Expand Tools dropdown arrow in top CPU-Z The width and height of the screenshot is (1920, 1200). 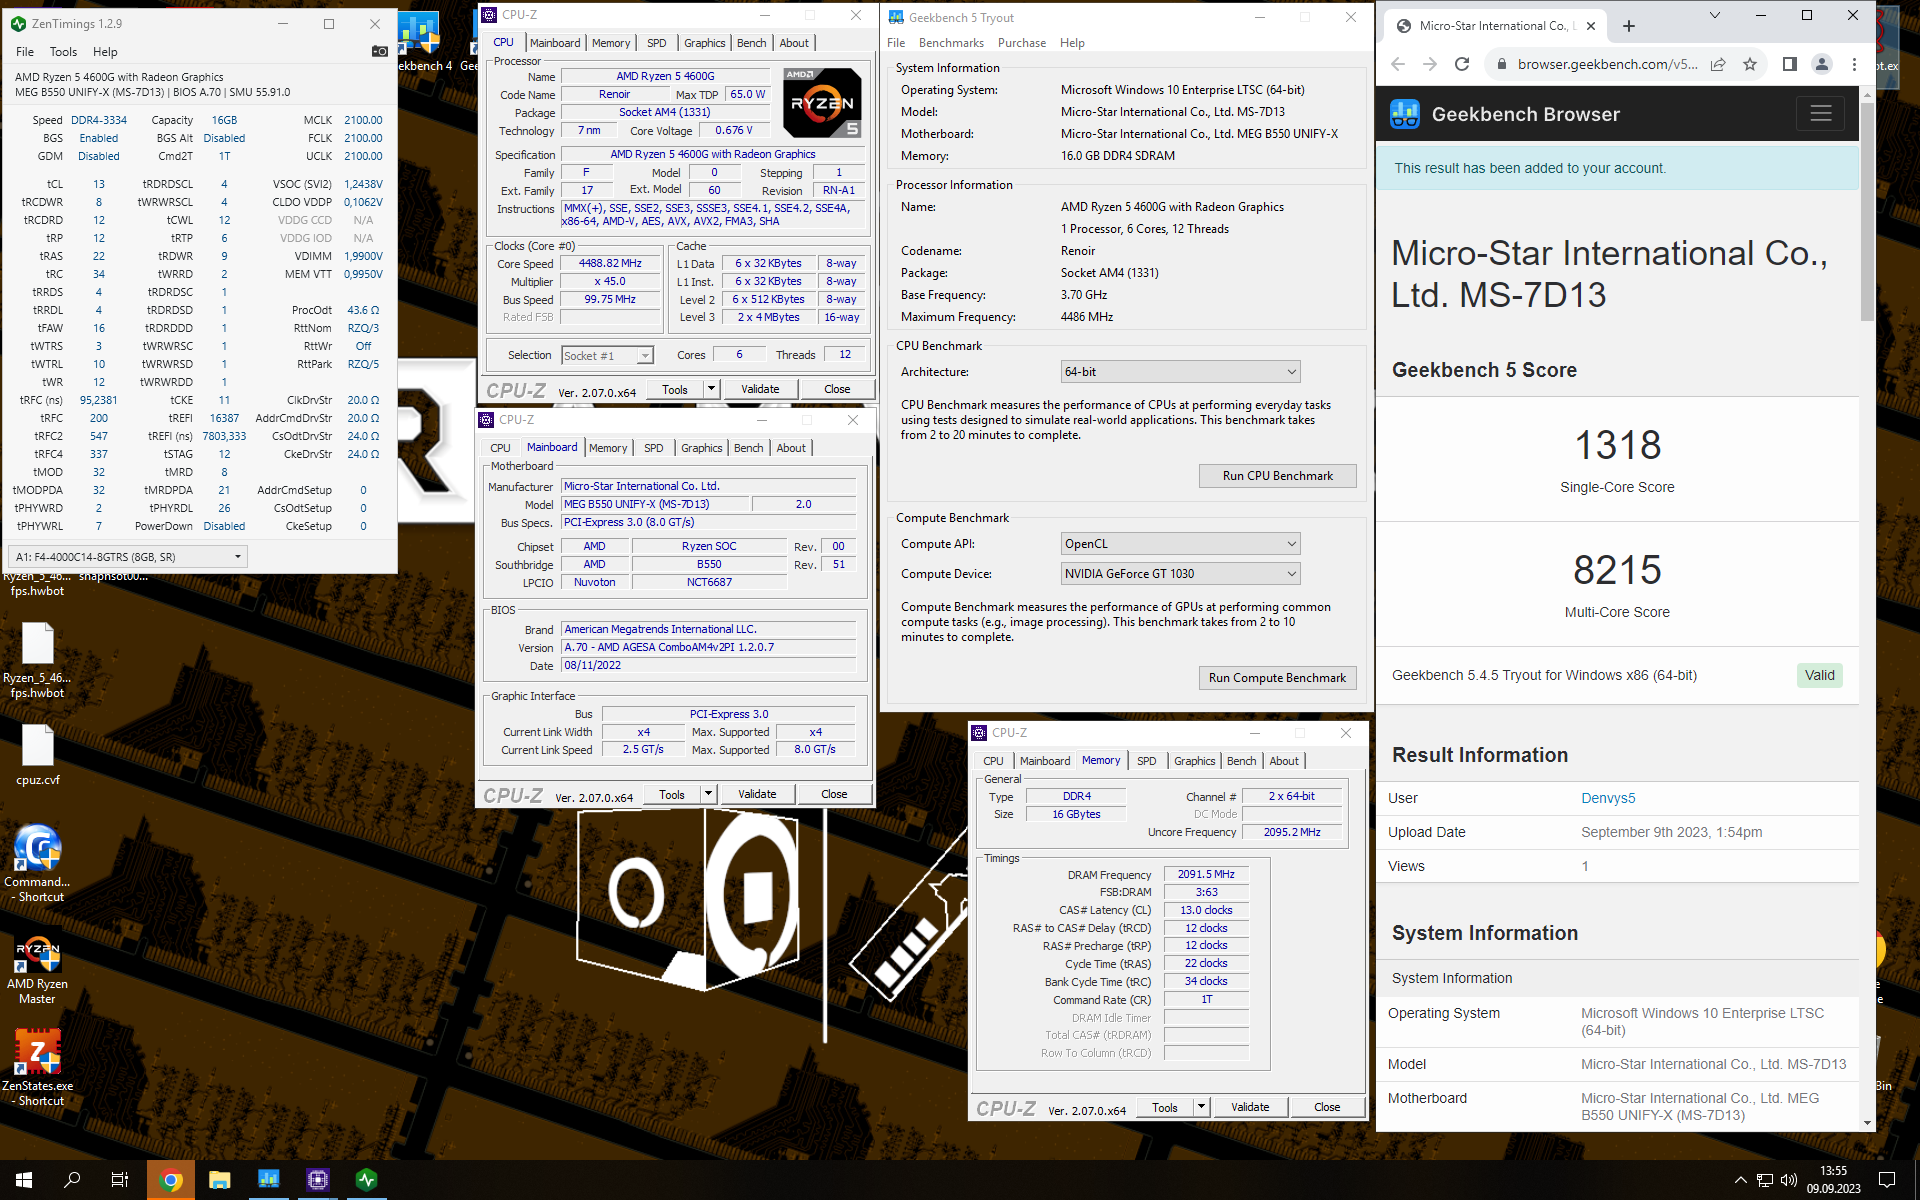(711, 389)
